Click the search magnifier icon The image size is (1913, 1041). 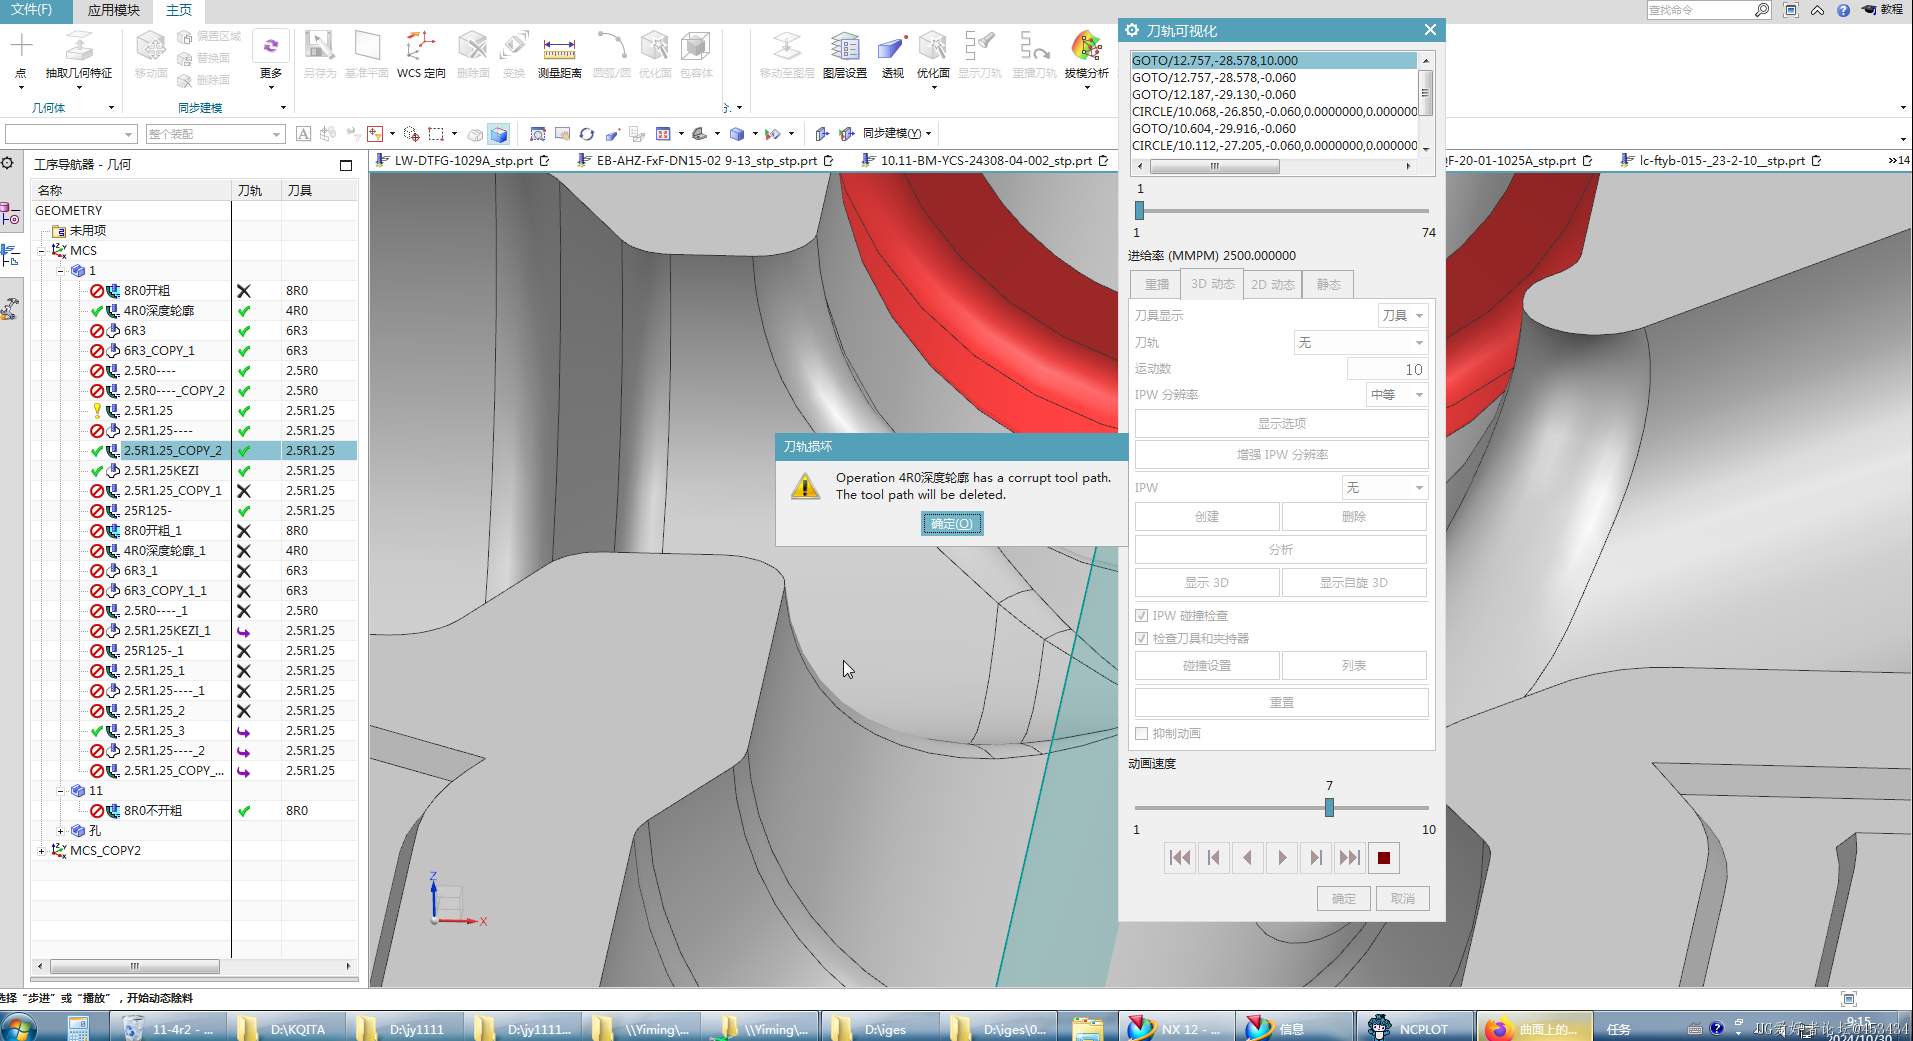click(x=1761, y=10)
